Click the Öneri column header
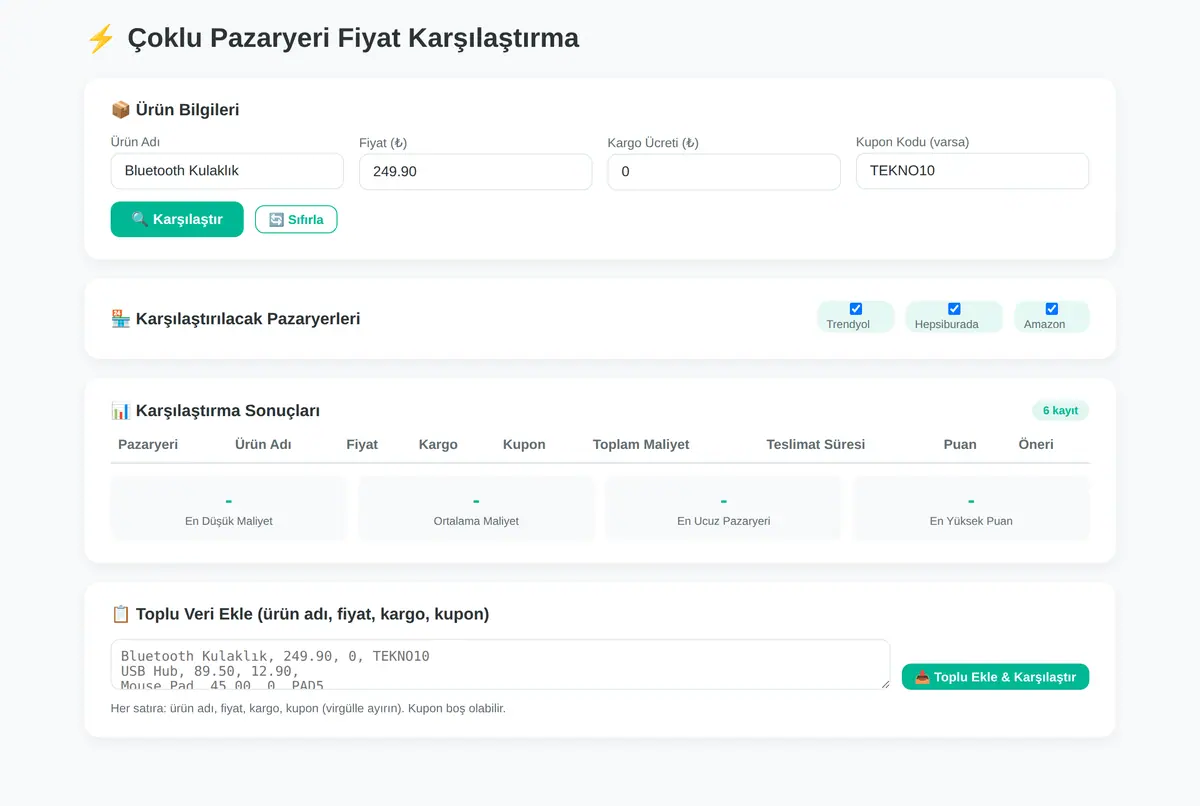Image resolution: width=1200 pixels, height=806 pixels. tap(1036, 444)
